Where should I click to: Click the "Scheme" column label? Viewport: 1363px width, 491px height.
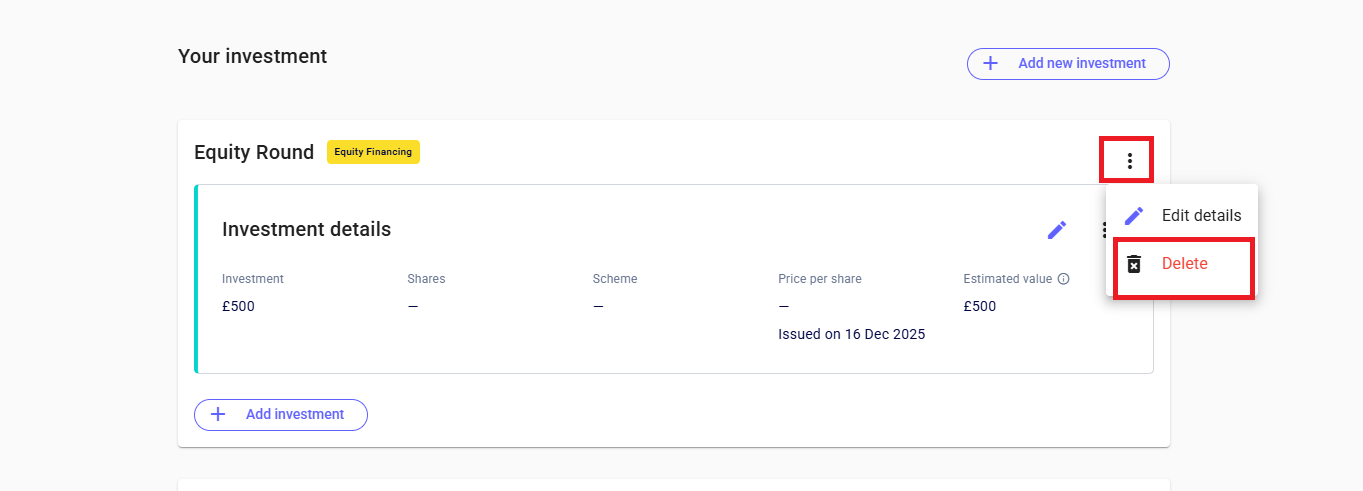coord(614,279)
